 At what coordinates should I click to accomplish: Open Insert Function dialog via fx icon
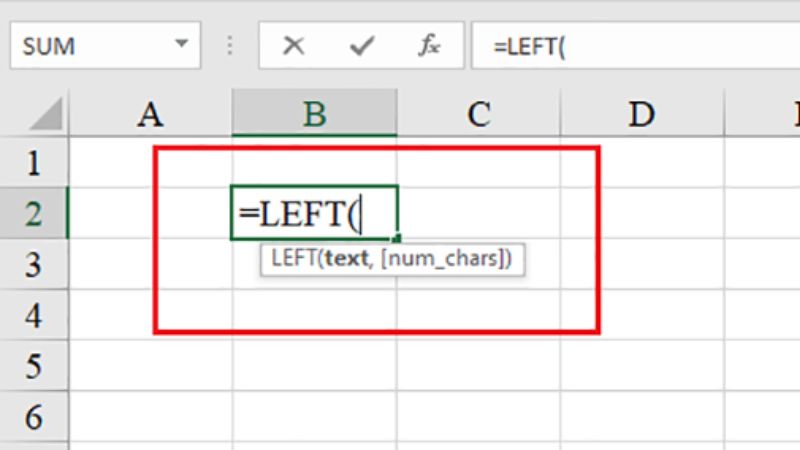coord(430,46)
